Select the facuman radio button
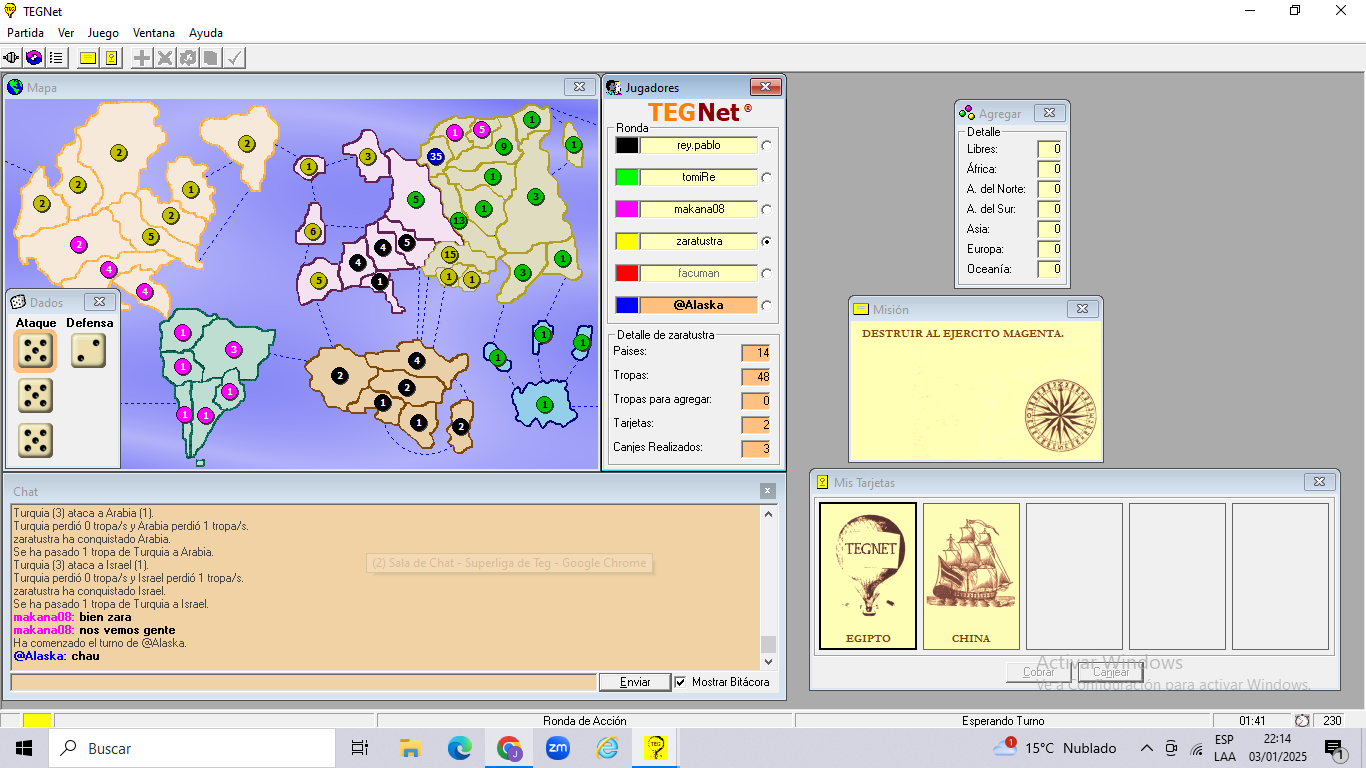1366x768 pixels. click(767, 273)
